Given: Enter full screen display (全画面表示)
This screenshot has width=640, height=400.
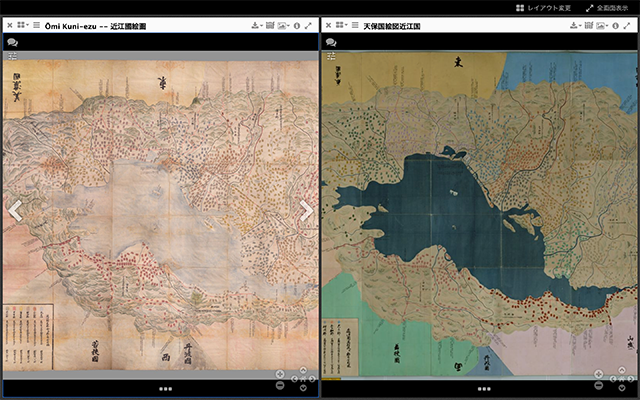Looking at the screenshot, I should click(x=607, y=8).
